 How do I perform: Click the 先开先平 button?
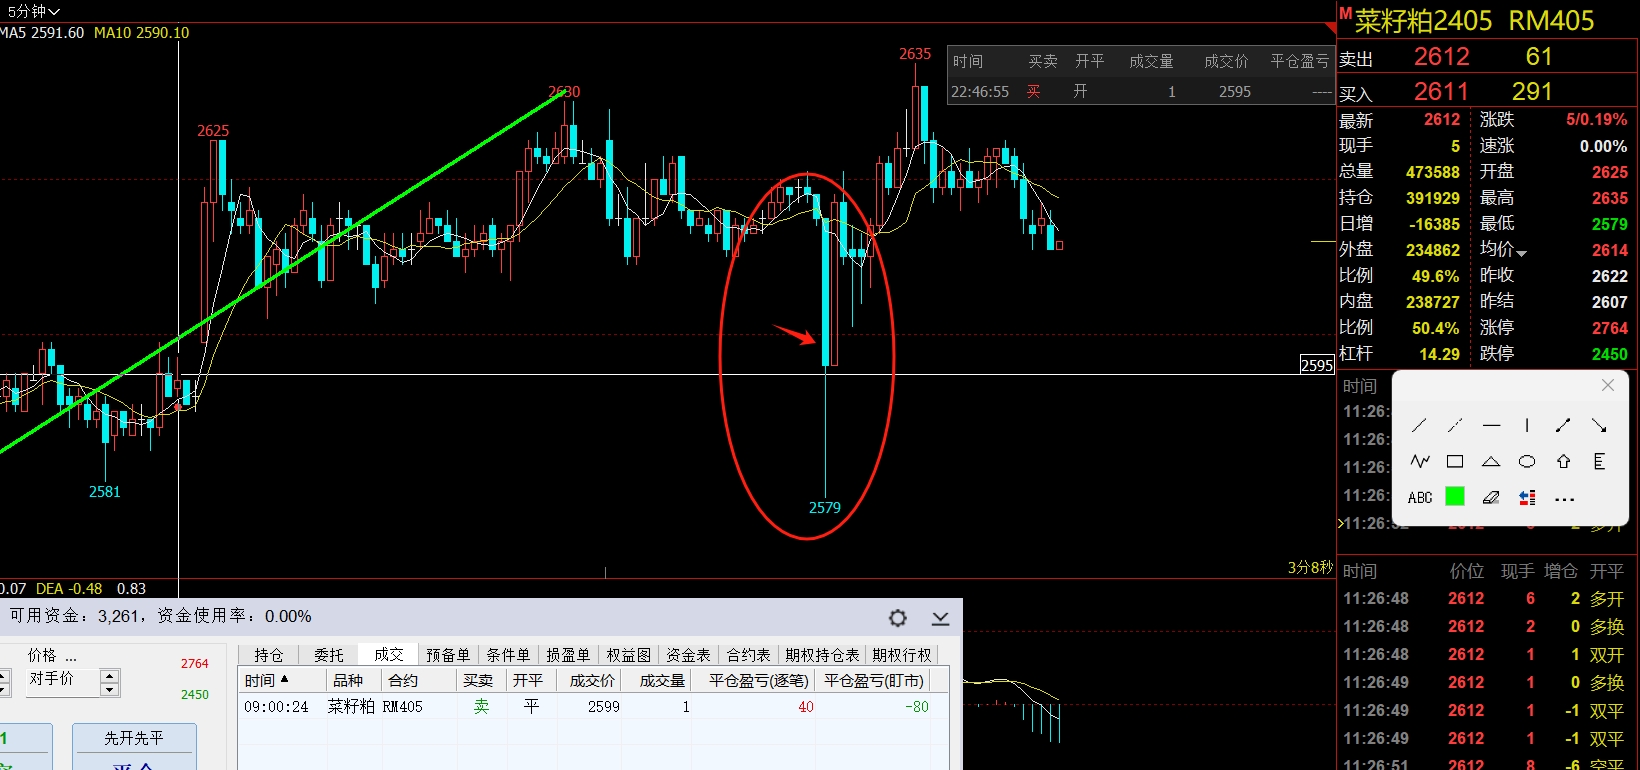click(134, 738)
